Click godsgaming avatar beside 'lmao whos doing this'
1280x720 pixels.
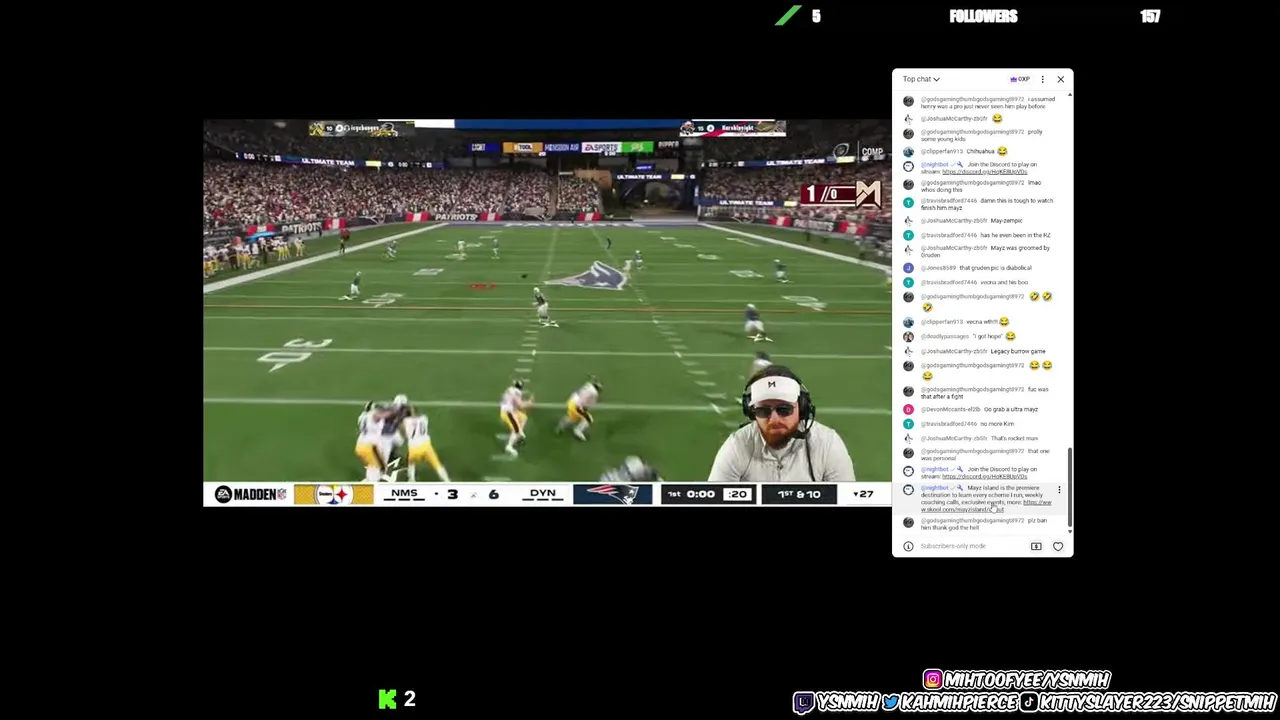tap(908, 184)
